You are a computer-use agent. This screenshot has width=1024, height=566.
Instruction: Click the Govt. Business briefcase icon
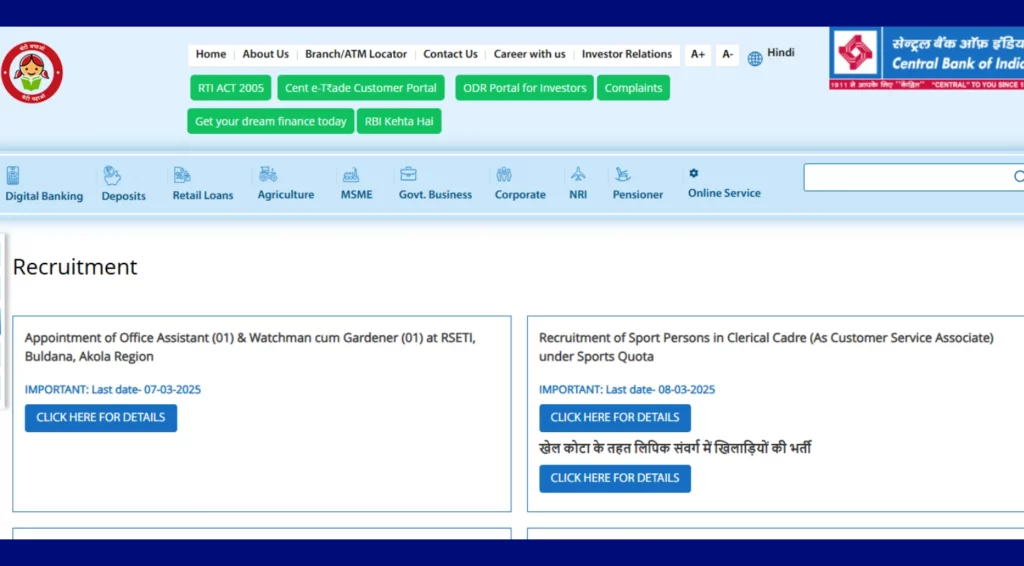click(x=408, y=174)
